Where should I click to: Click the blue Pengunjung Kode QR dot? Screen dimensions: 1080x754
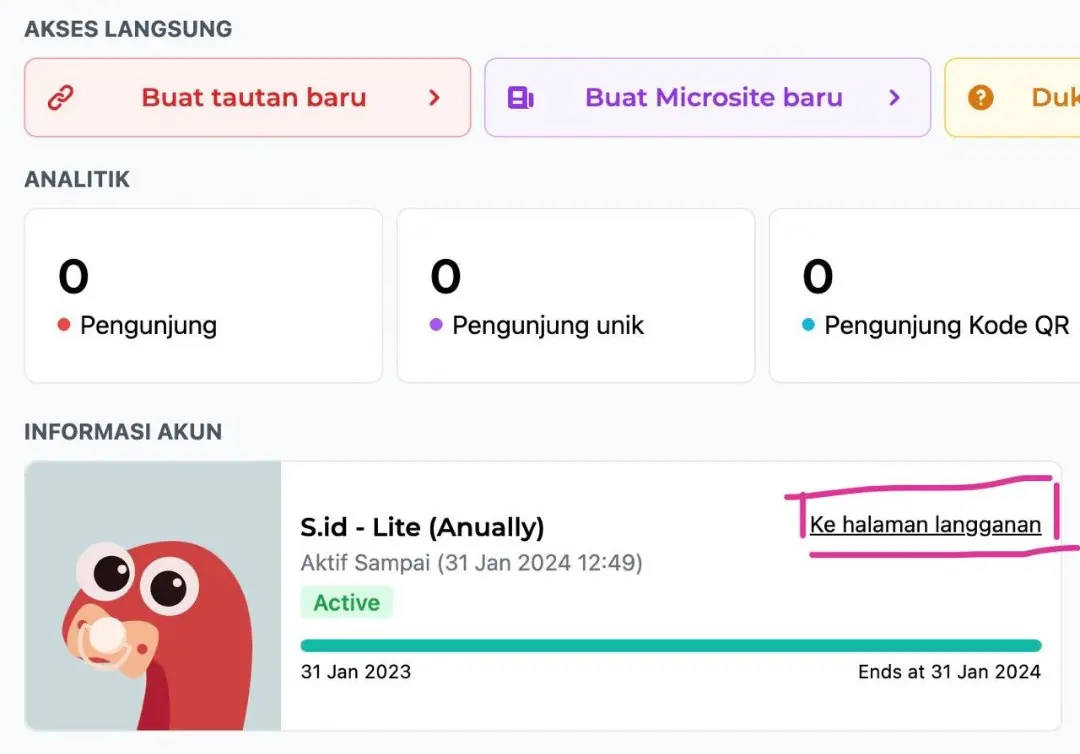pyautogui.click(x=808, y=325)
